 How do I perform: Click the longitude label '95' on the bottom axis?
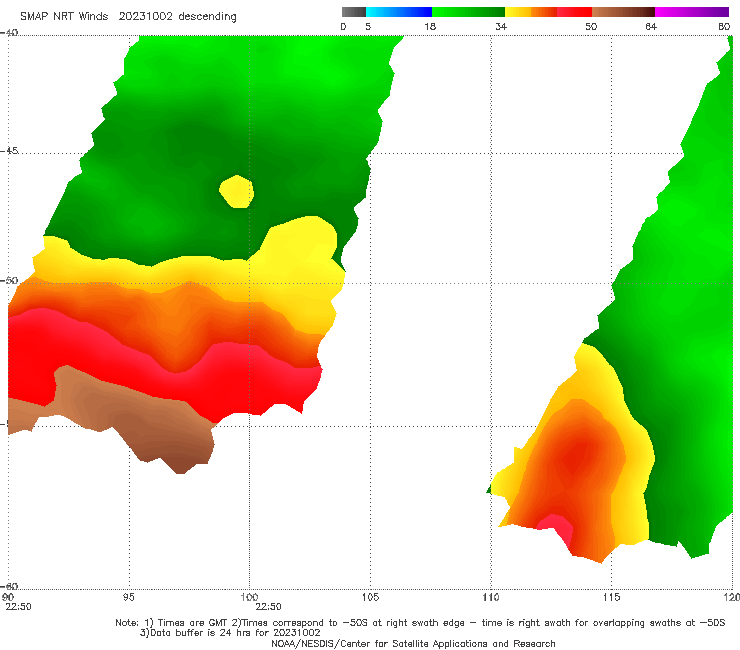click(128, 597)
